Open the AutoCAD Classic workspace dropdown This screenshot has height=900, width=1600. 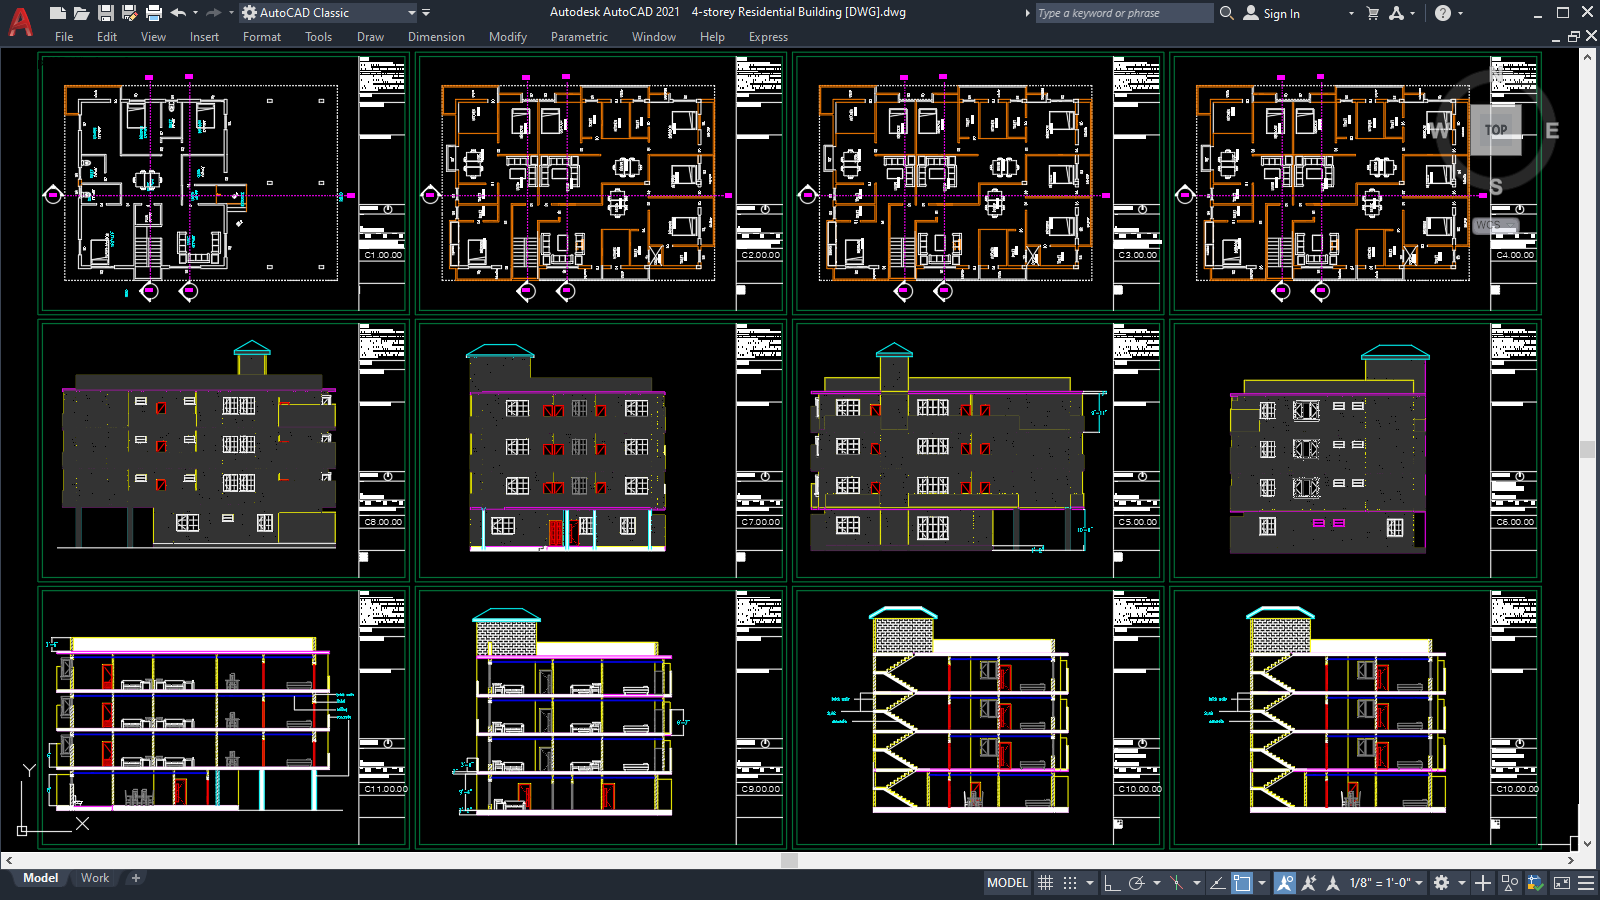411,13
